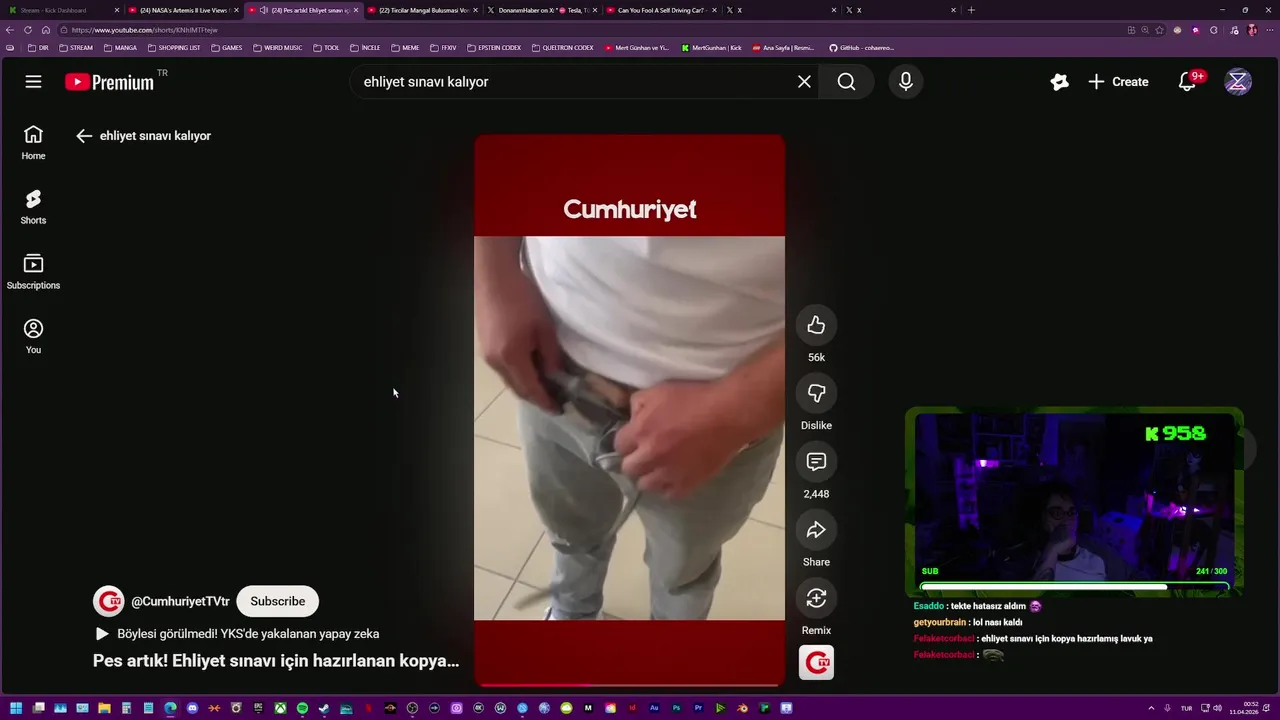This screenshot has width=1280, height=720.
Task: Clear the search query with X
Action: click(804, 82)
